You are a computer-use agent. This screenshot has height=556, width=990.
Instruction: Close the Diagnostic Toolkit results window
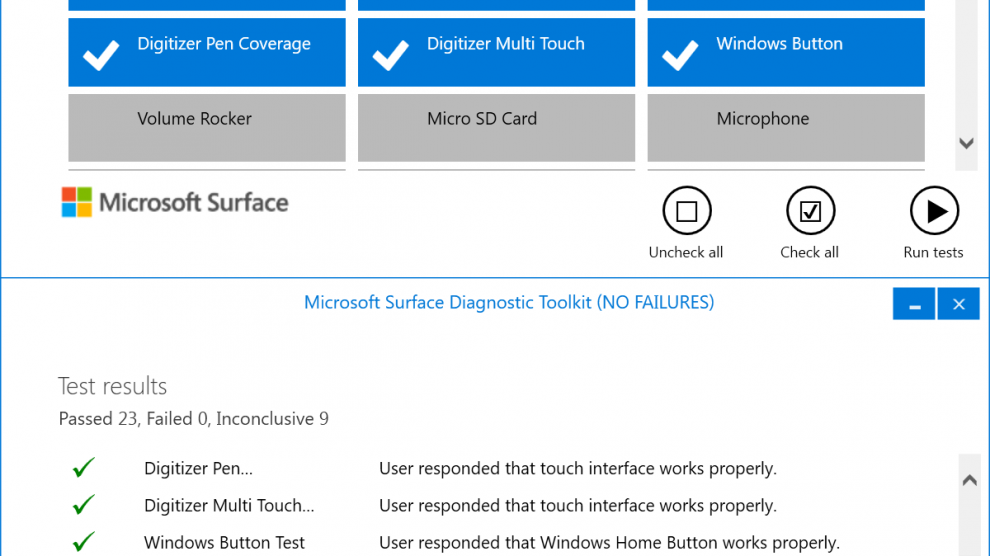tap(958, 304)
